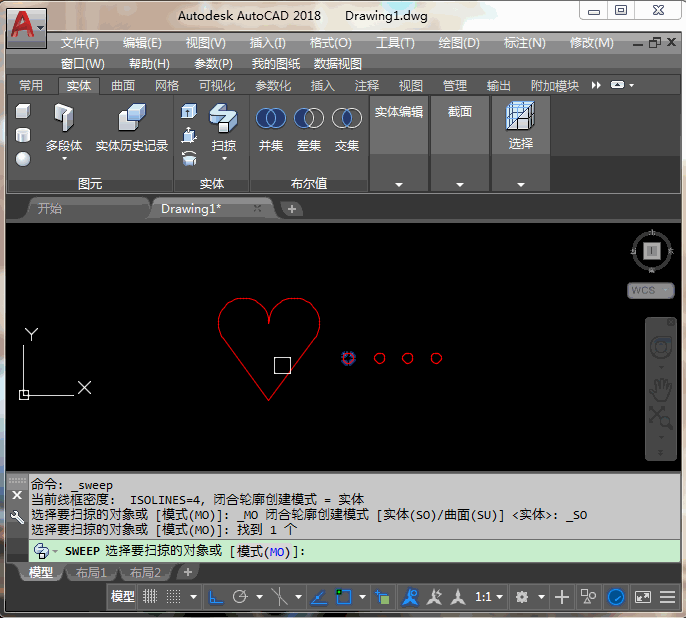Open the Polysolid (多段体) dropdown arrow
Viewport: 686px width, 618px height.
point(64,159)
